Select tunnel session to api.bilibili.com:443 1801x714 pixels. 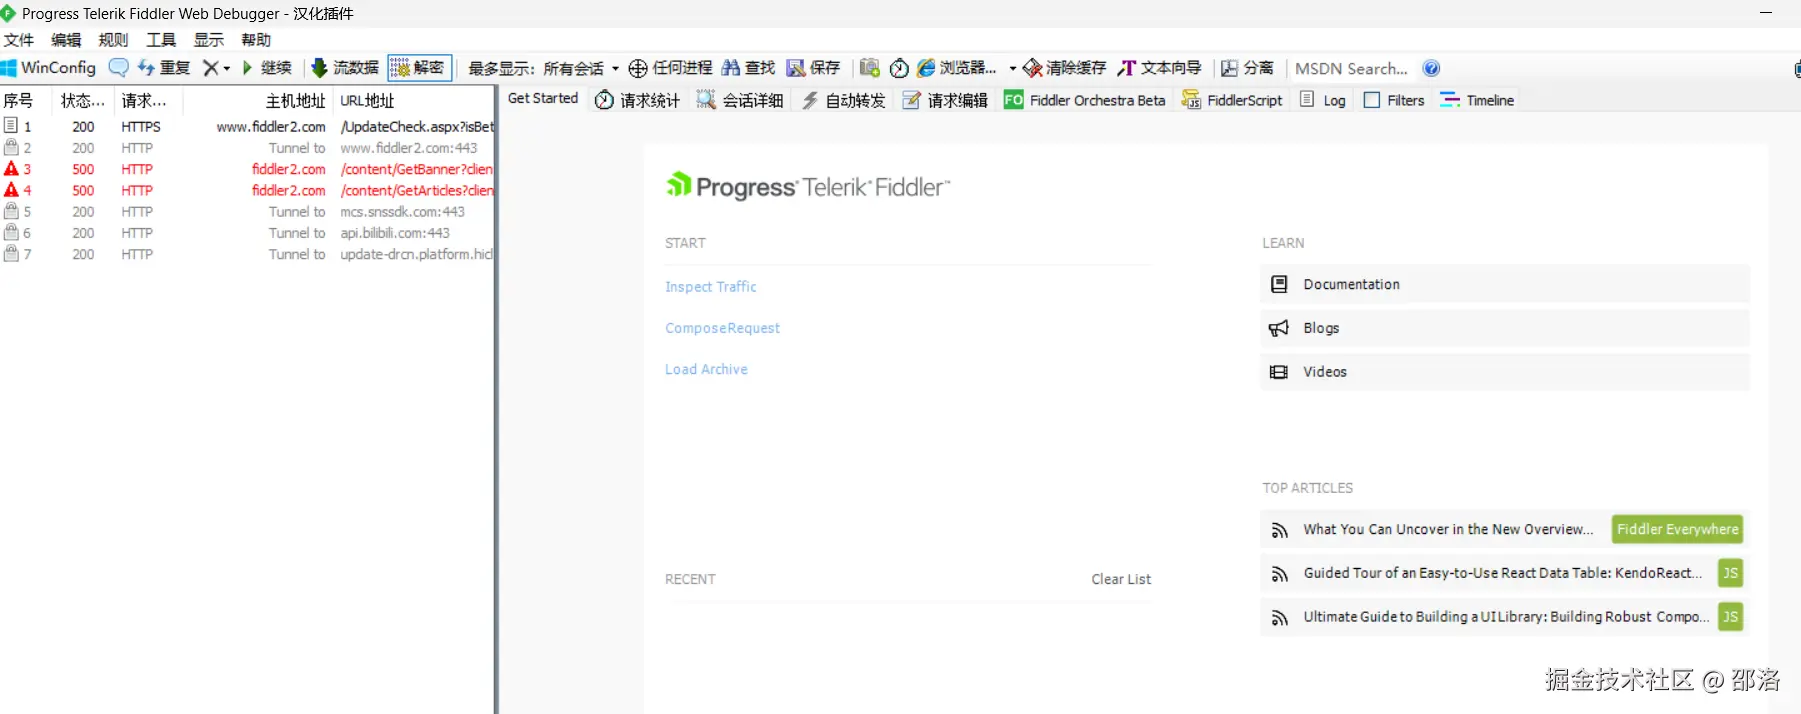[x=247, y=233]
